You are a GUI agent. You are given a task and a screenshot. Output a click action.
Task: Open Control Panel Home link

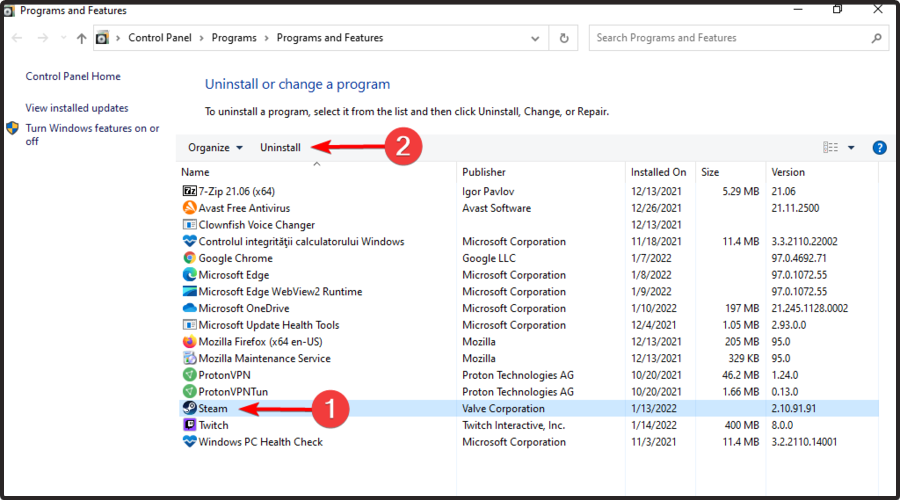pos(73,76)
